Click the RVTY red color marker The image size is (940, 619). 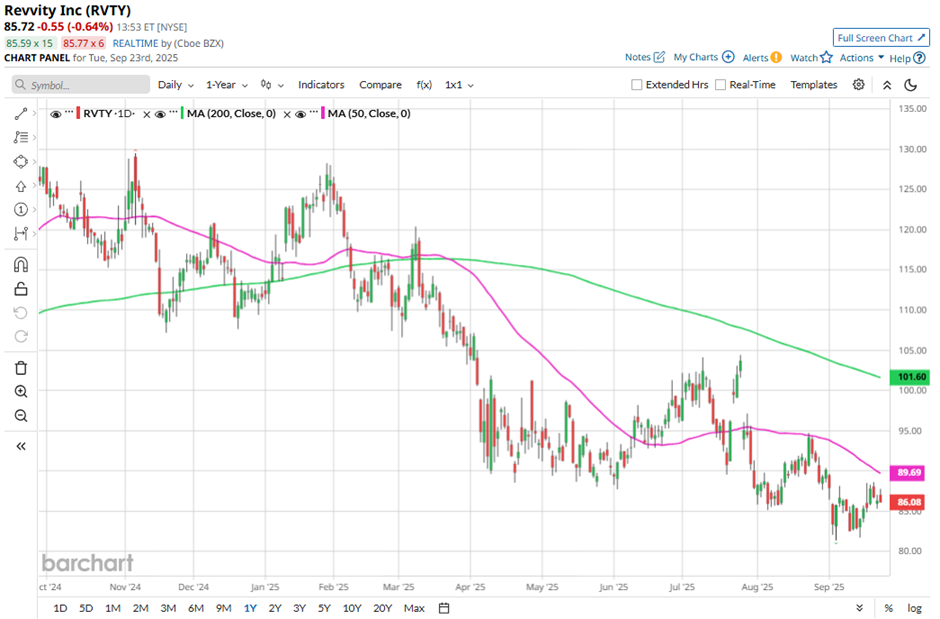point(79,114)
